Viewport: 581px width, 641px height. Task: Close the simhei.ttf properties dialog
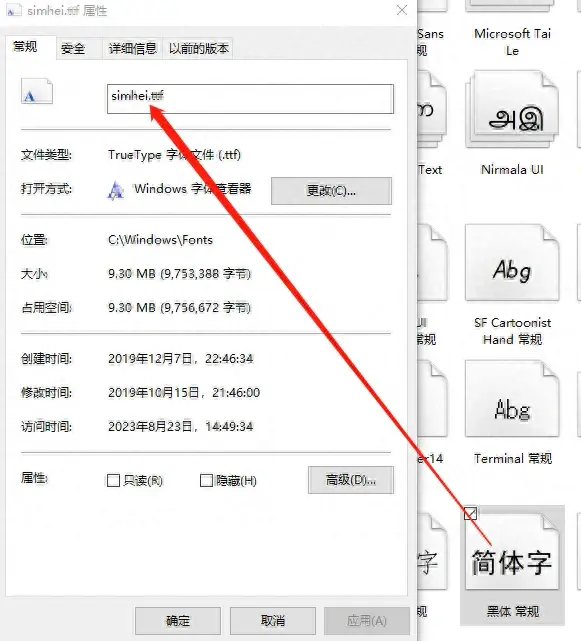402,10
